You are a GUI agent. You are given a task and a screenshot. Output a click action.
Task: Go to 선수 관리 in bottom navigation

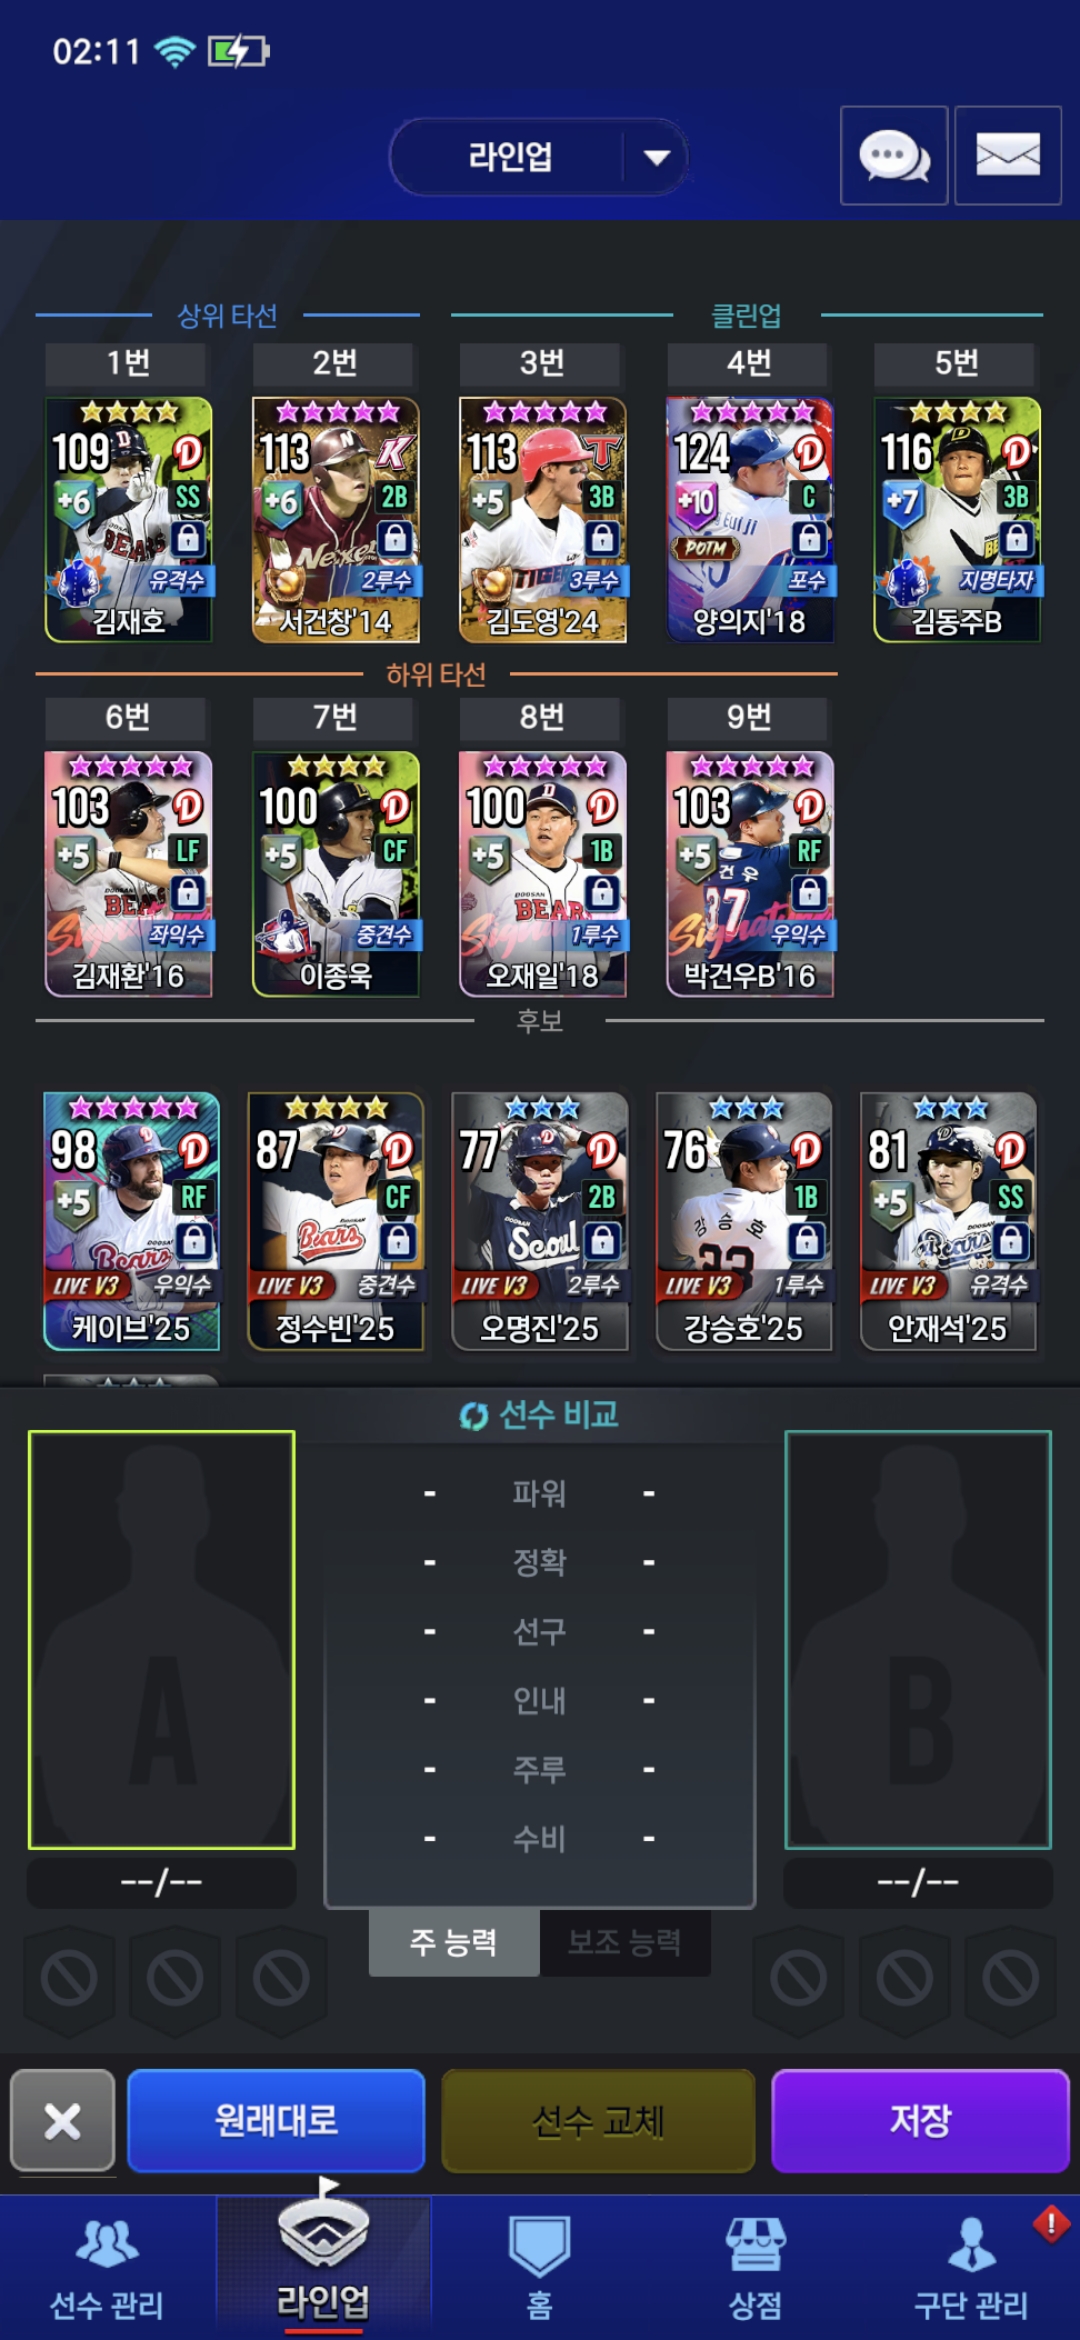(107, 2268)
